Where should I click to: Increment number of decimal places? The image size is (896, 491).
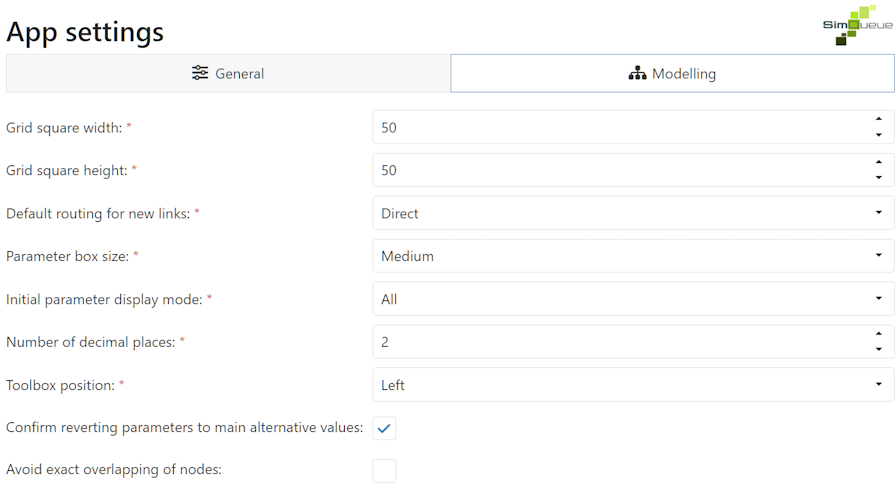878,335
